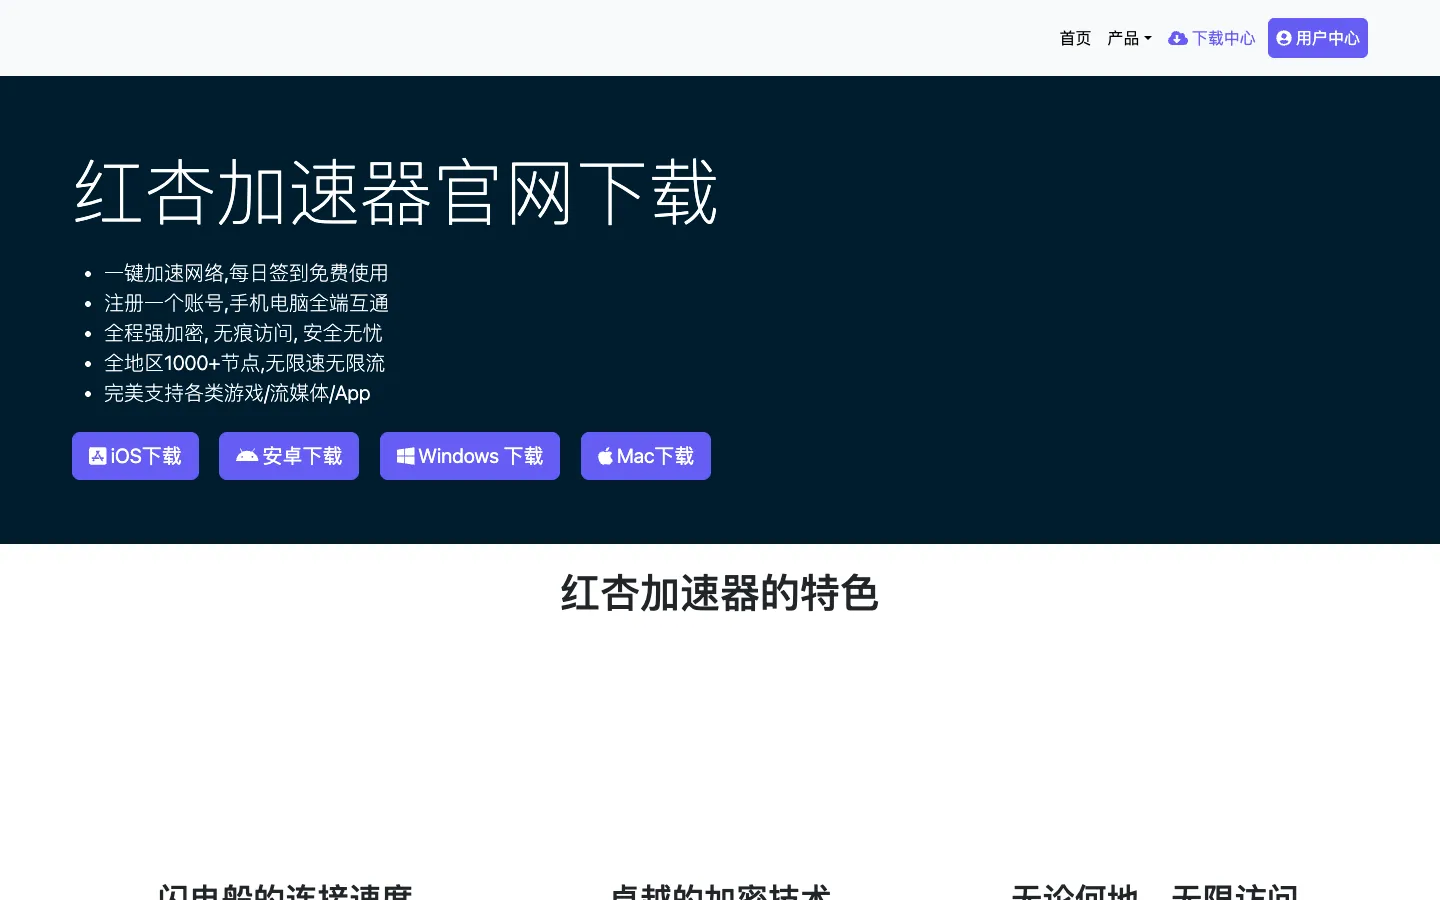
Task: Click the Windows logo icon on Windows 下载
Action: pyautogui.click(x=405, y=456)
